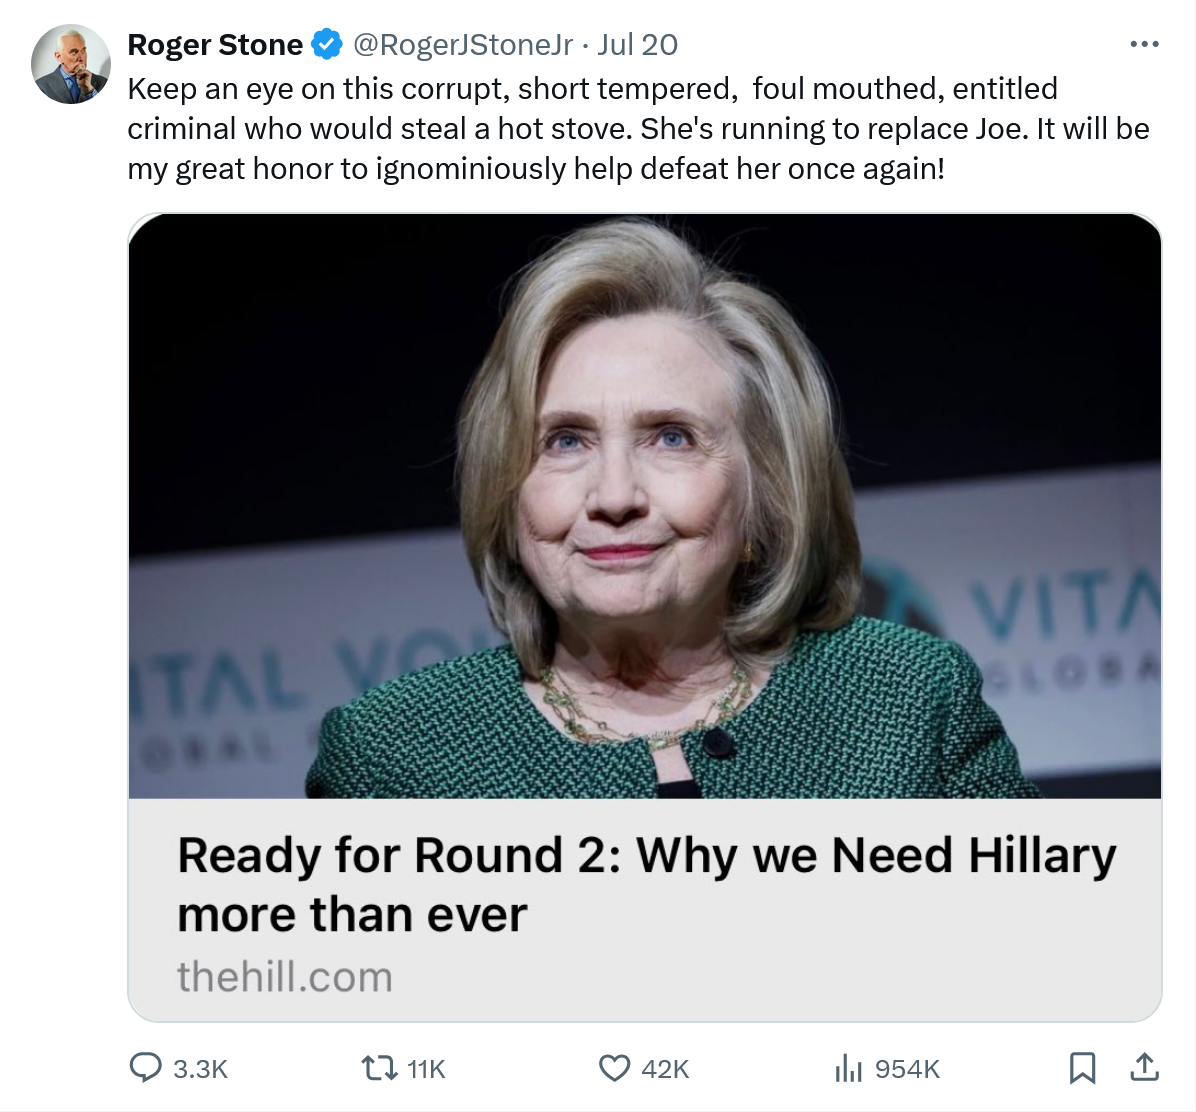Click the share upload arrow icon
1196x1112 pixels.
(x=1144, y=1068)
